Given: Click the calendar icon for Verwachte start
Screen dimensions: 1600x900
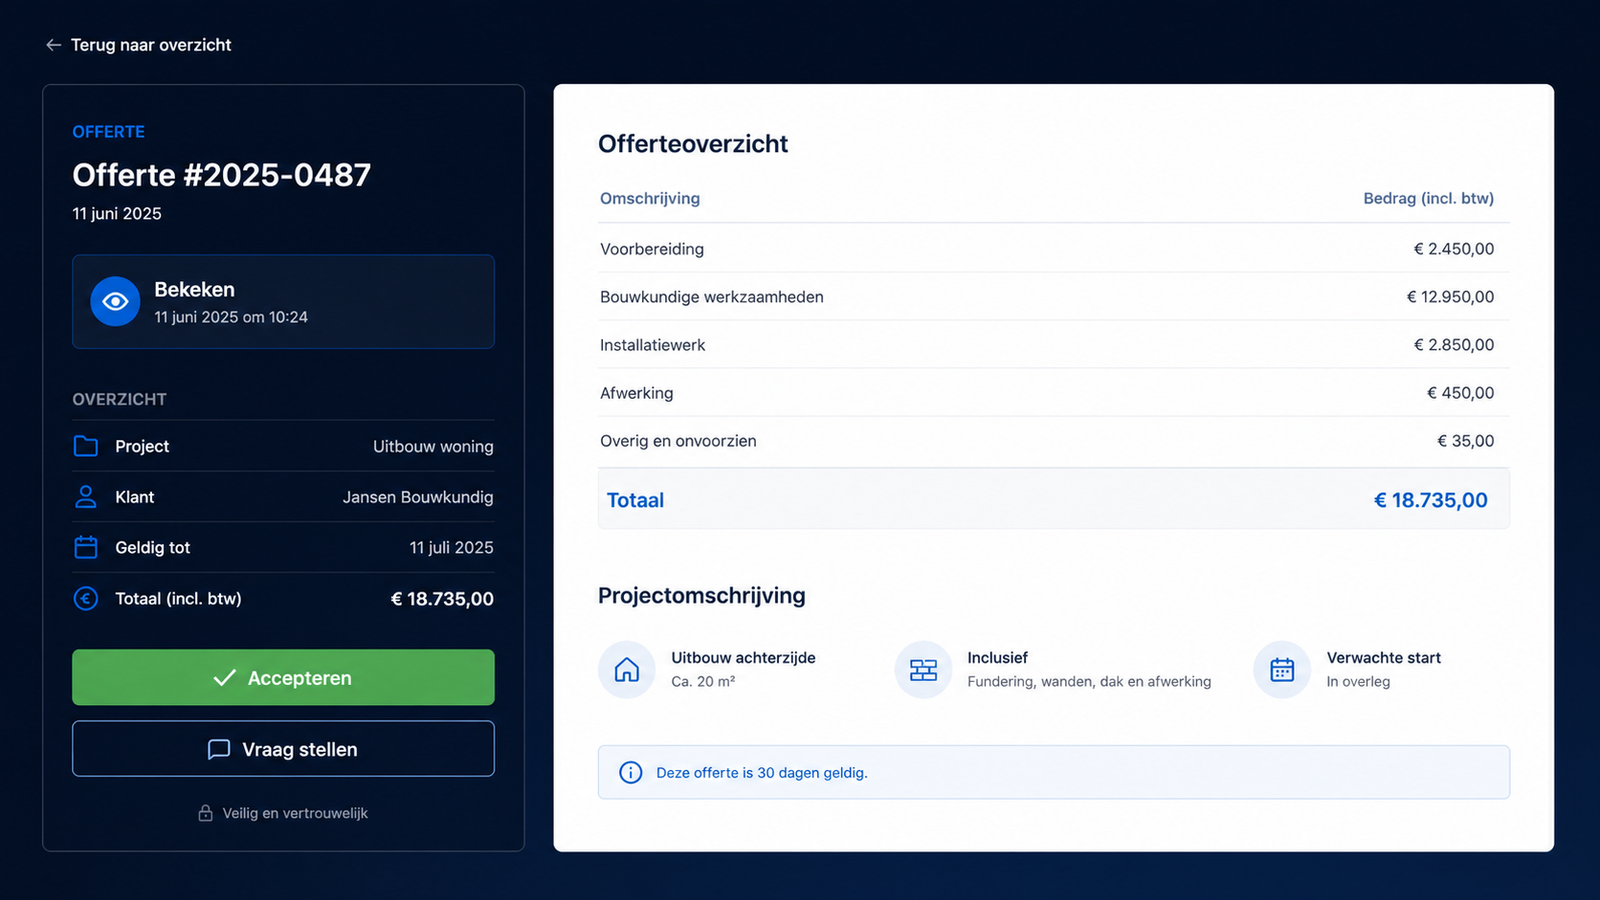Looking at the screenshot, I should (x=1282, y=669).
